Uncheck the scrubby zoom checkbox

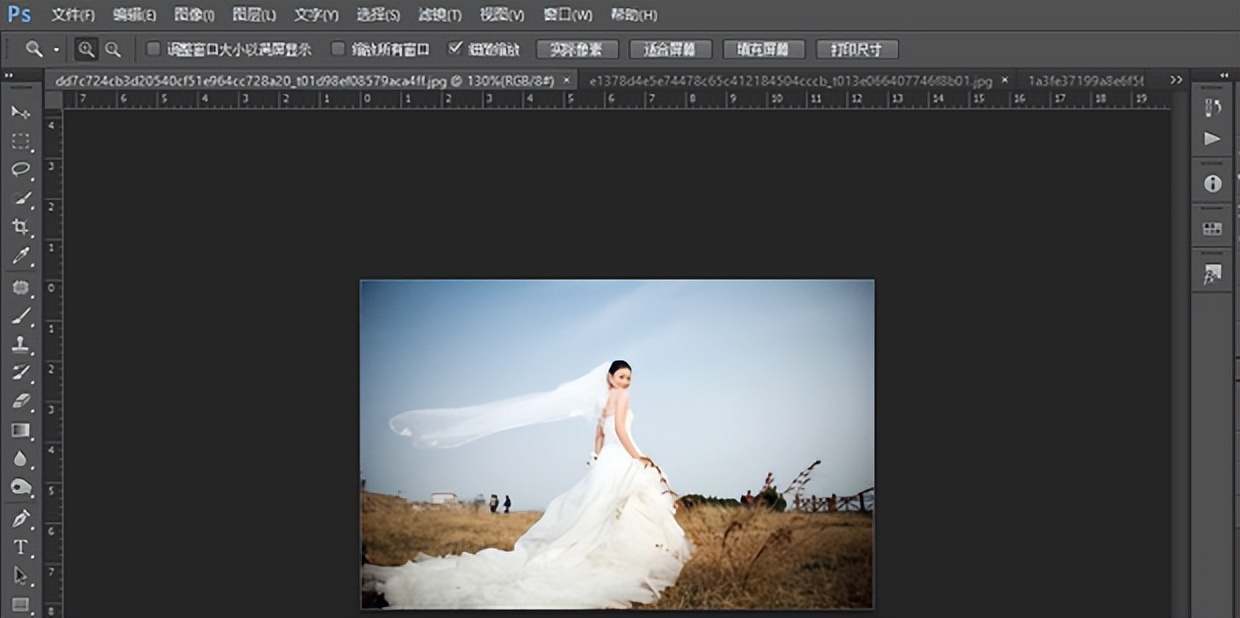456,49
